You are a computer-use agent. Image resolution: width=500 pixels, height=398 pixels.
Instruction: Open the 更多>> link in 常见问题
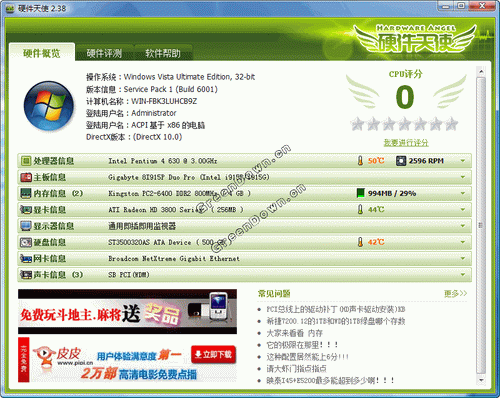coord(455,293)
